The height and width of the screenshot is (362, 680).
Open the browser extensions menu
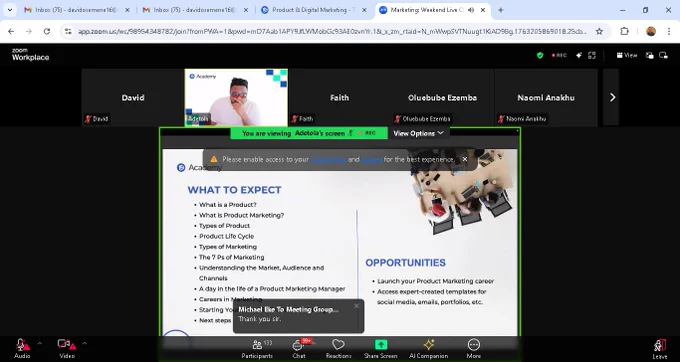coord(624,31)
